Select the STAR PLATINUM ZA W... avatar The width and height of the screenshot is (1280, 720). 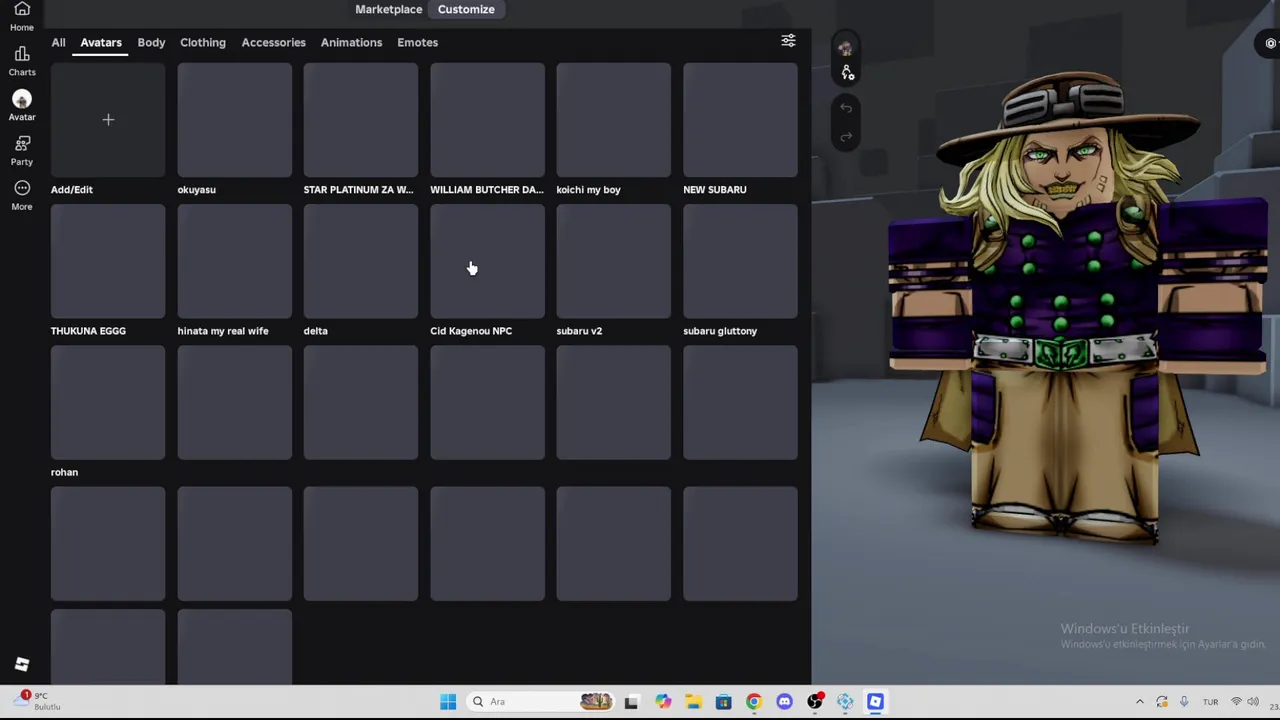(361, 120)
